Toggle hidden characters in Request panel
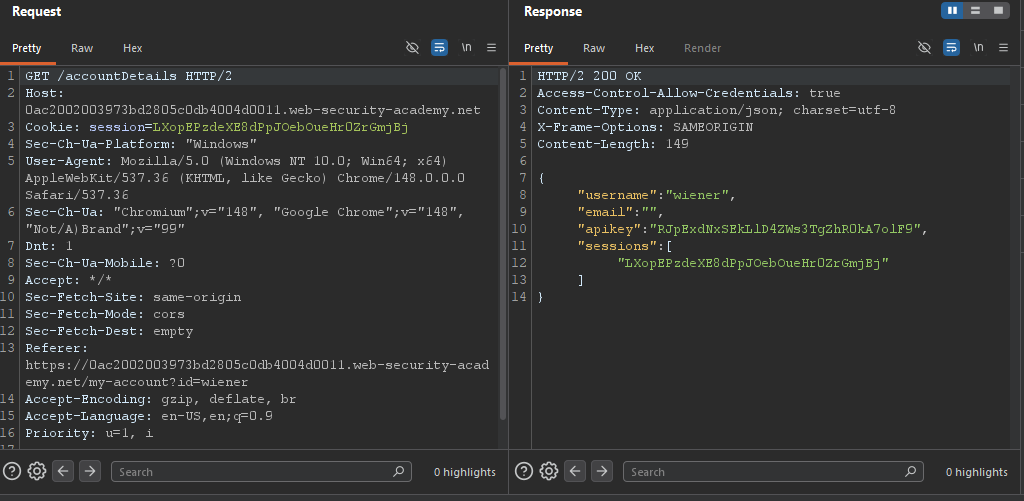Viewport: 1024px width, 501px height. pos(412,48)
